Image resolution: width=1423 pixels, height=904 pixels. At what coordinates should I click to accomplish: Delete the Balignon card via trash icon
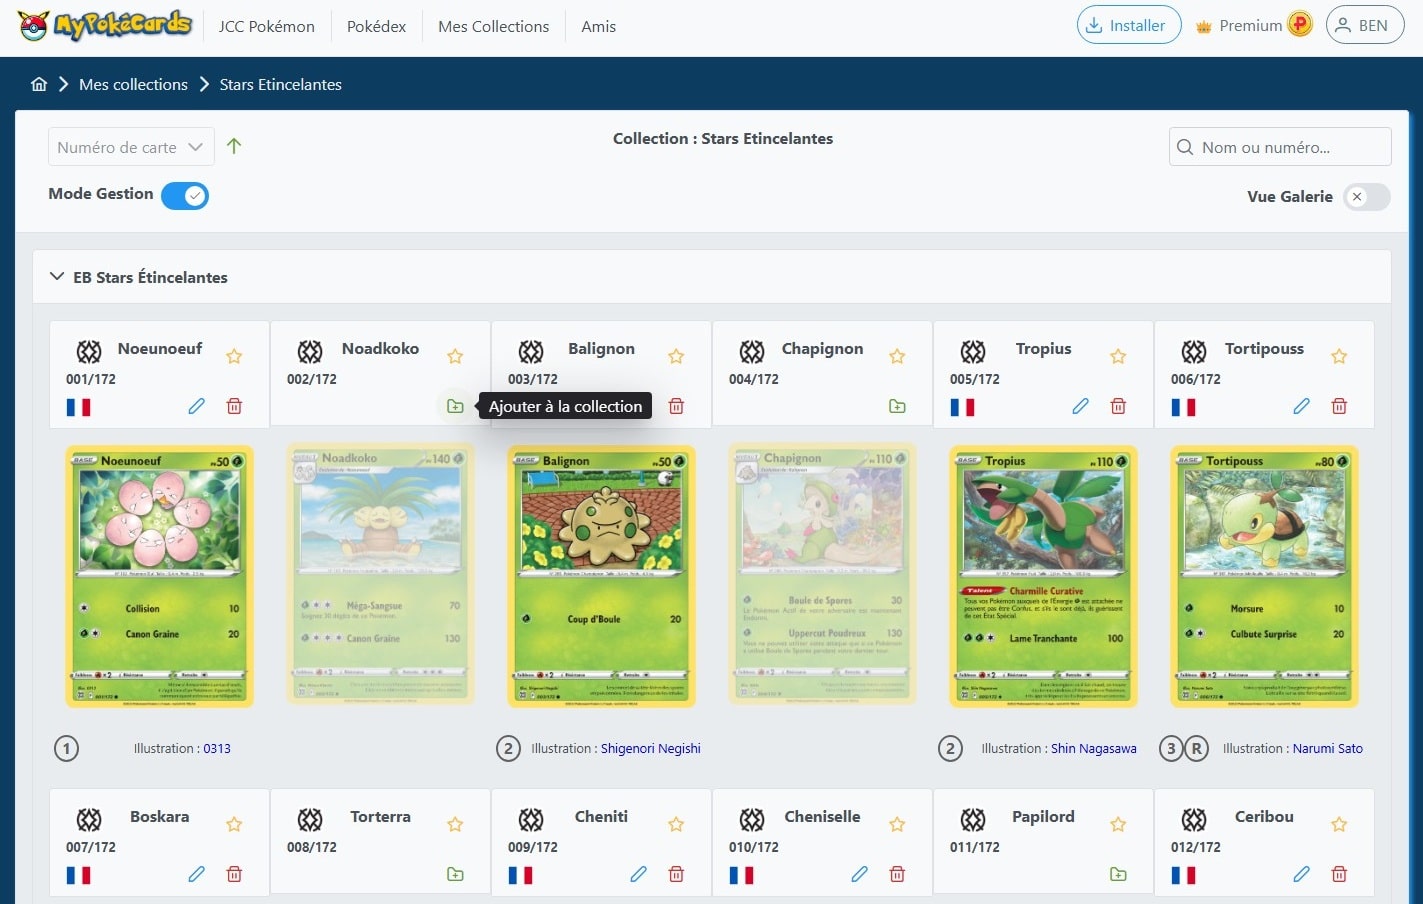[676, 406]
